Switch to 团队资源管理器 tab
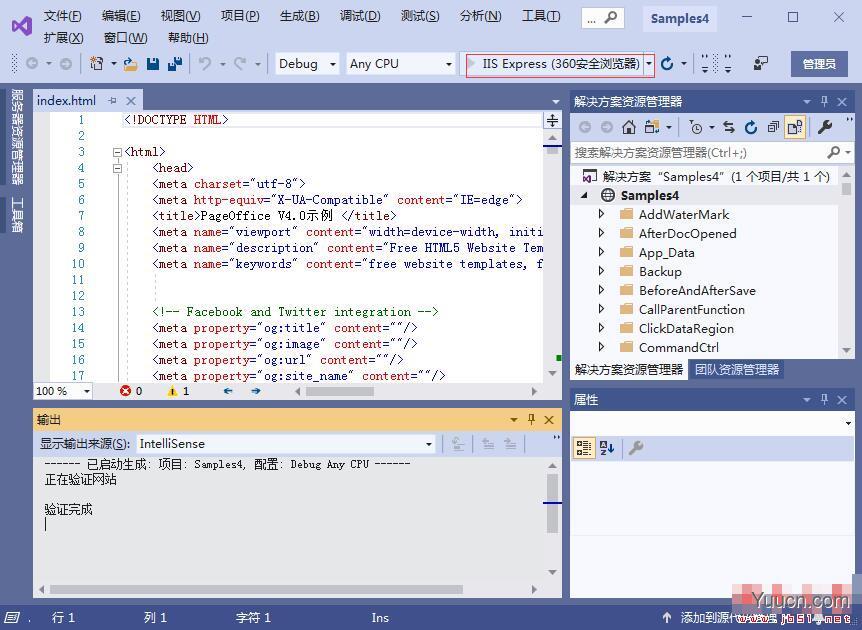The height and width of the screenshot is (630, 862). 737,369
